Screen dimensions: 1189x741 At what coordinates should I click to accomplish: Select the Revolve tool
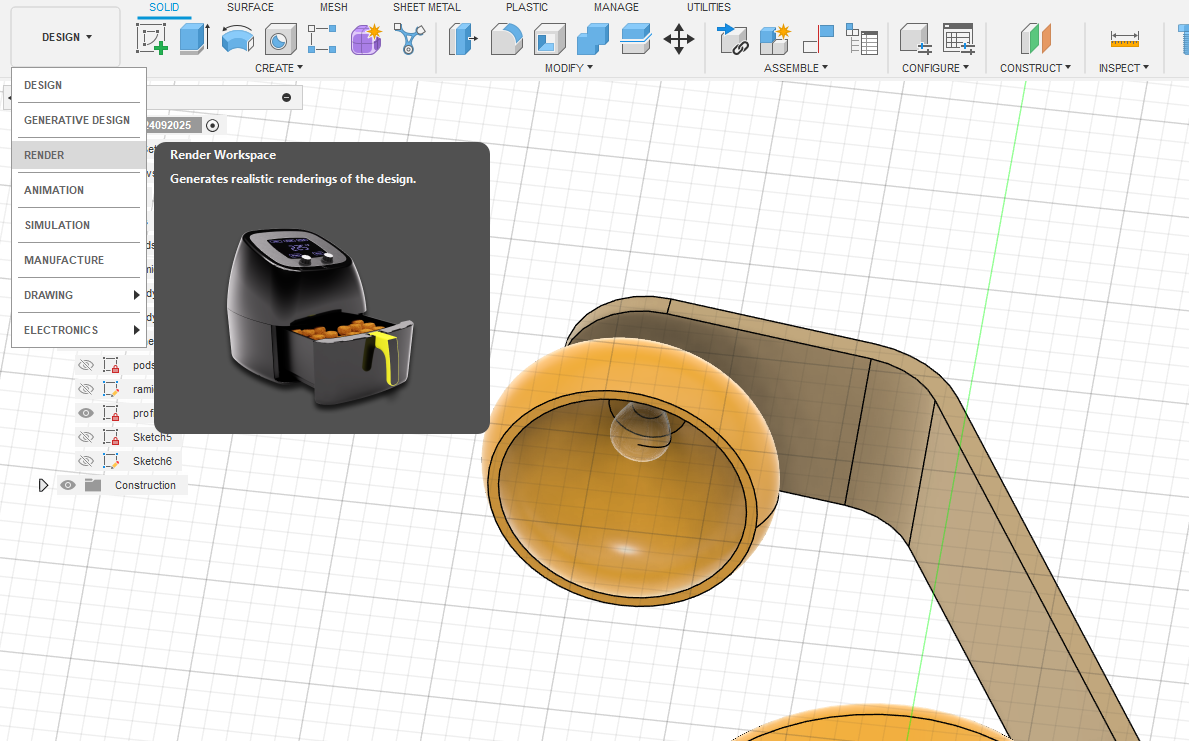click(237, 39)
